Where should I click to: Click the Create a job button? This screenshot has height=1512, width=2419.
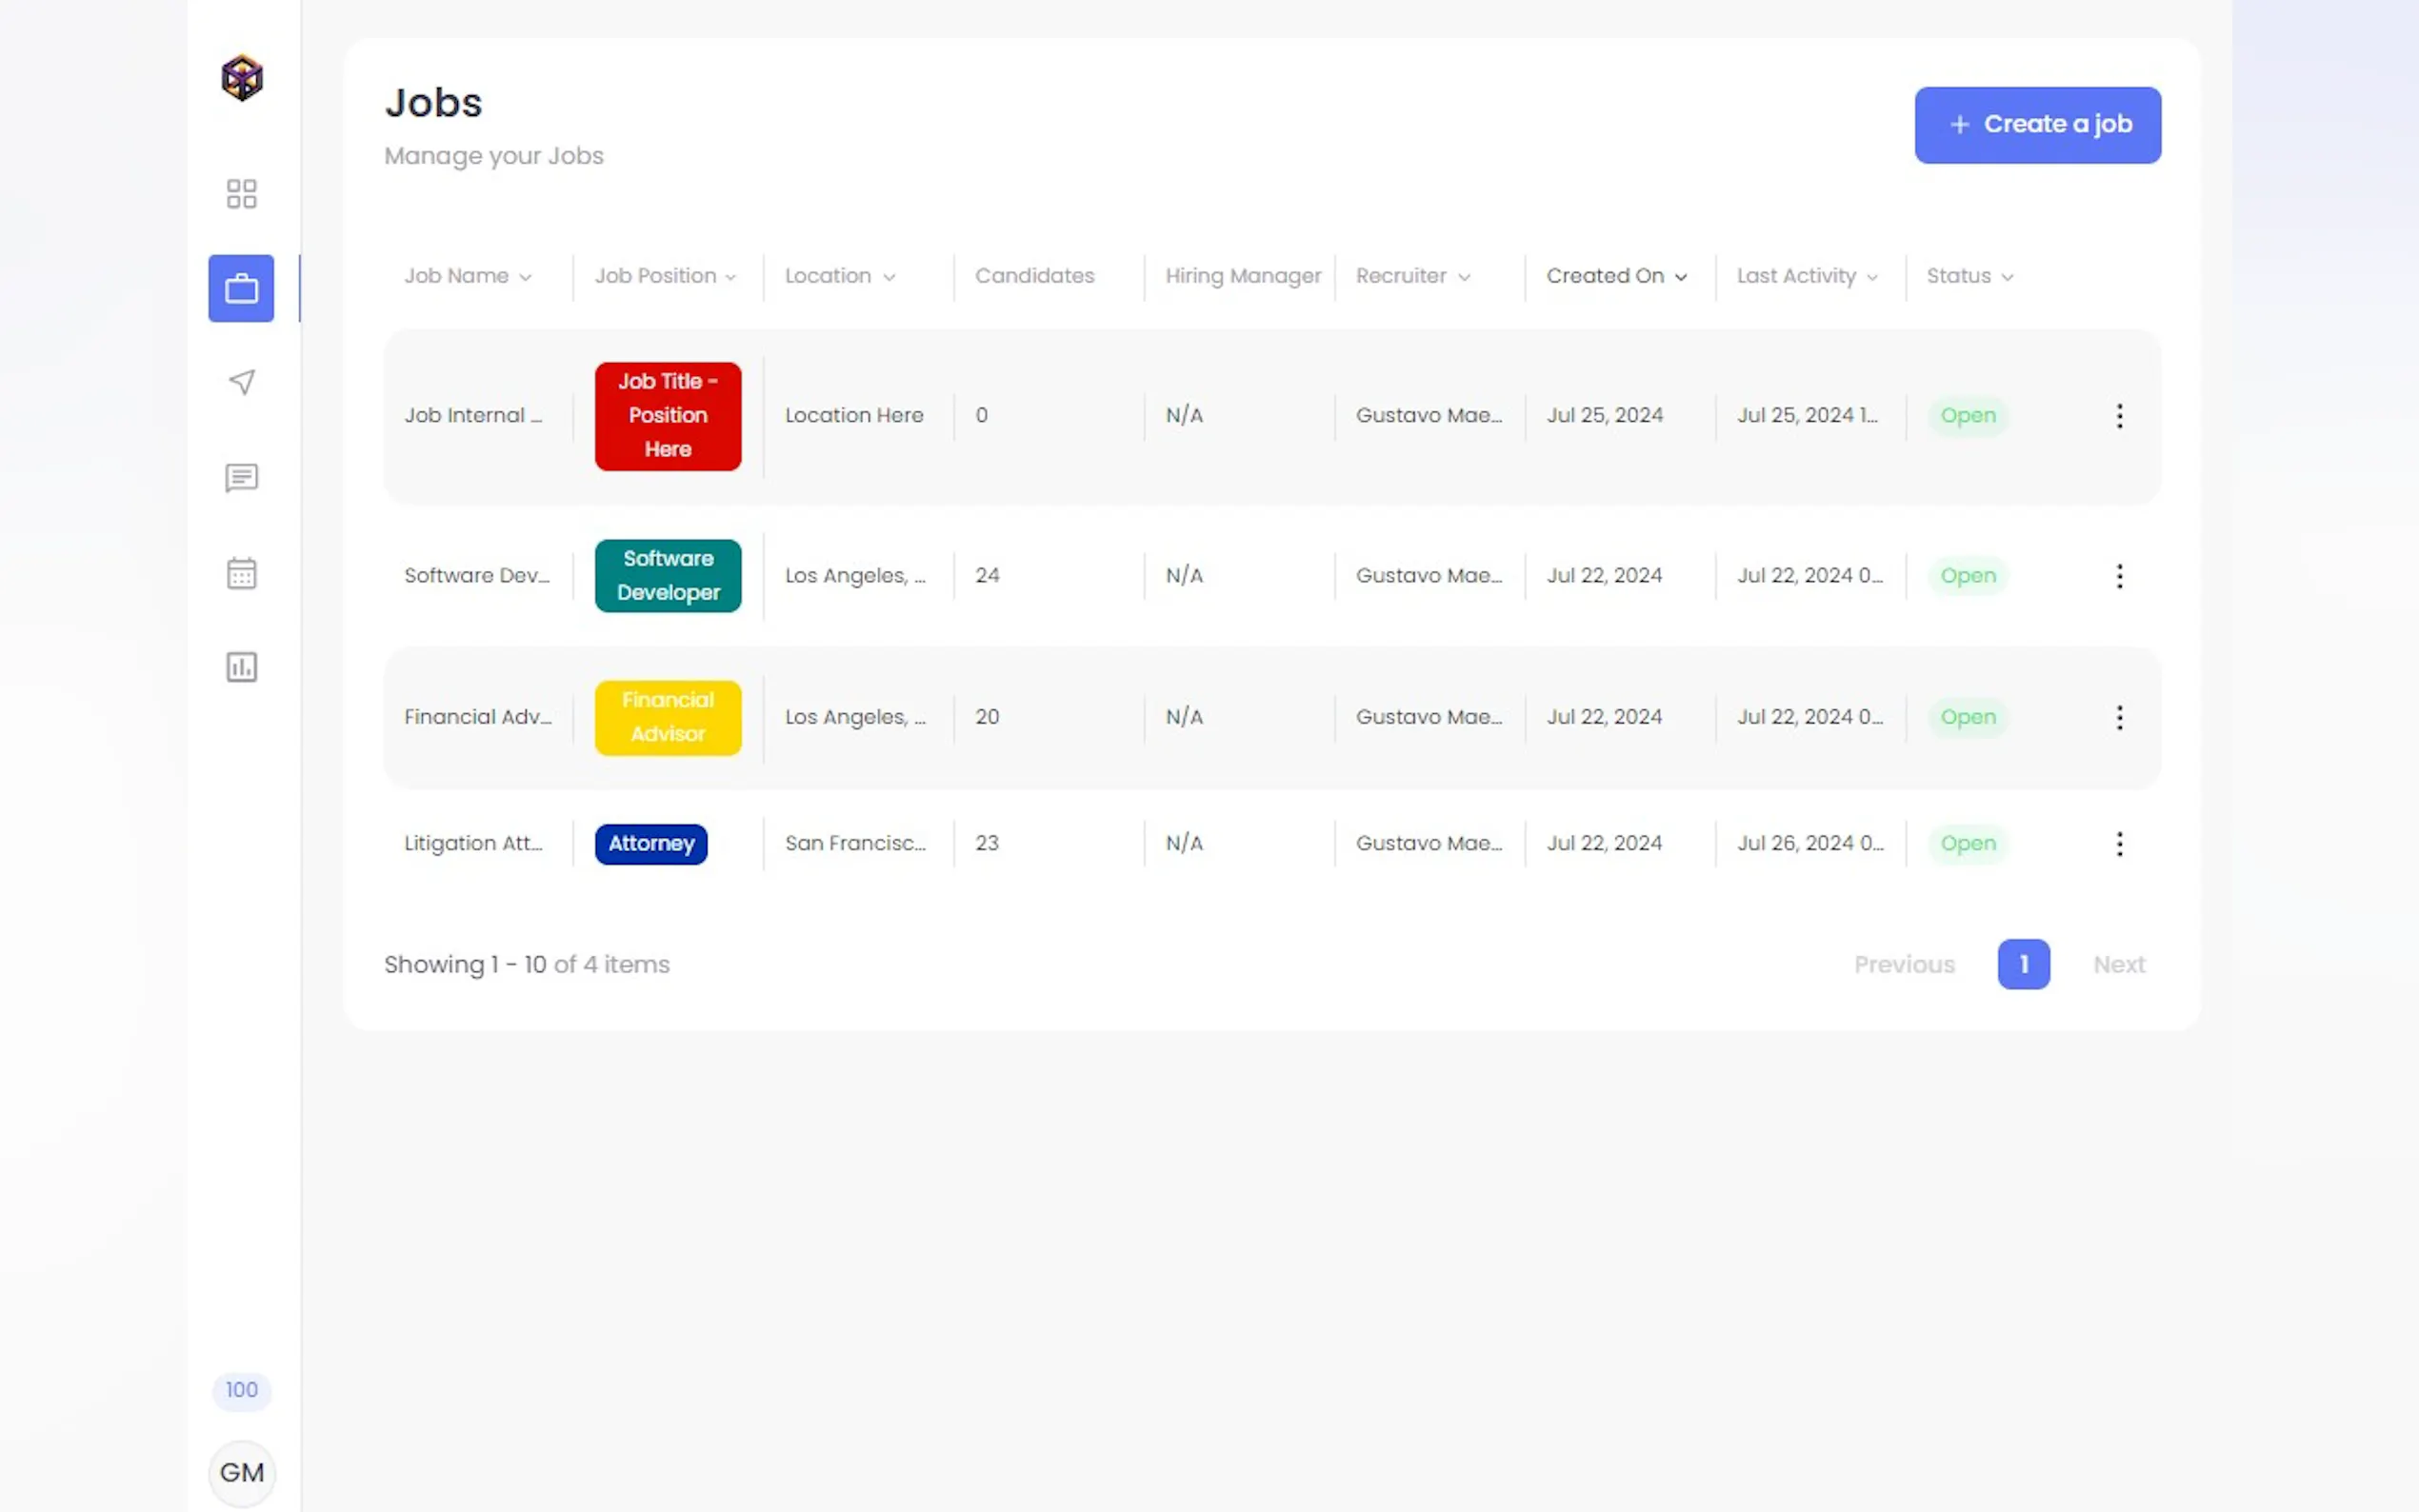pyautogui.click(x=2037, y=125)
